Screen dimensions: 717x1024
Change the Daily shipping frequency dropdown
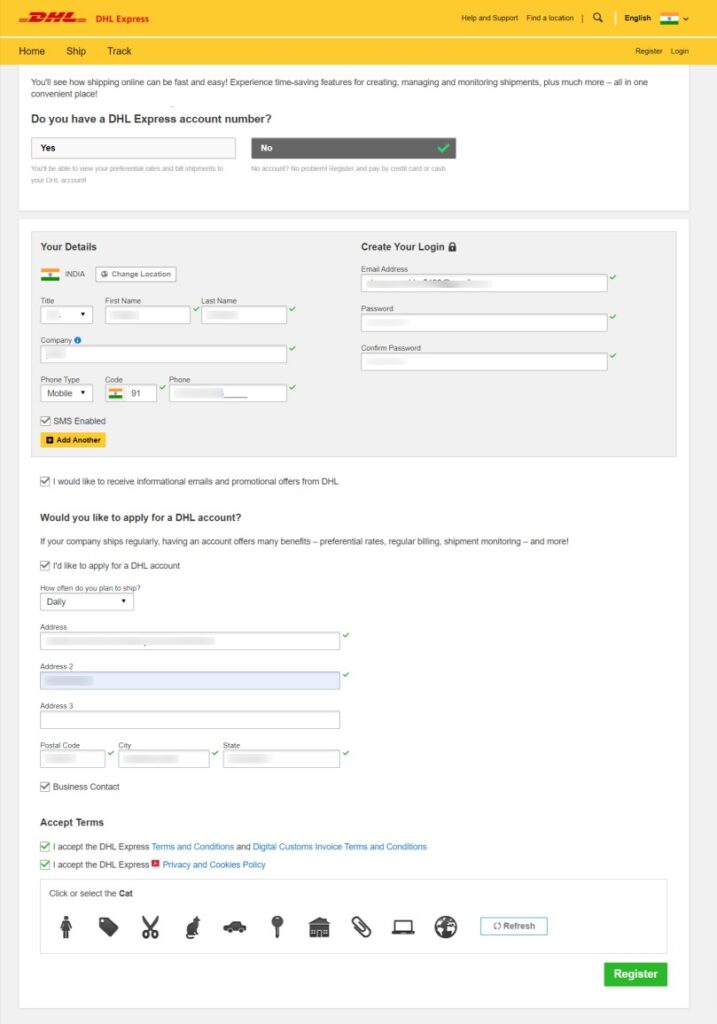point(86,602)
